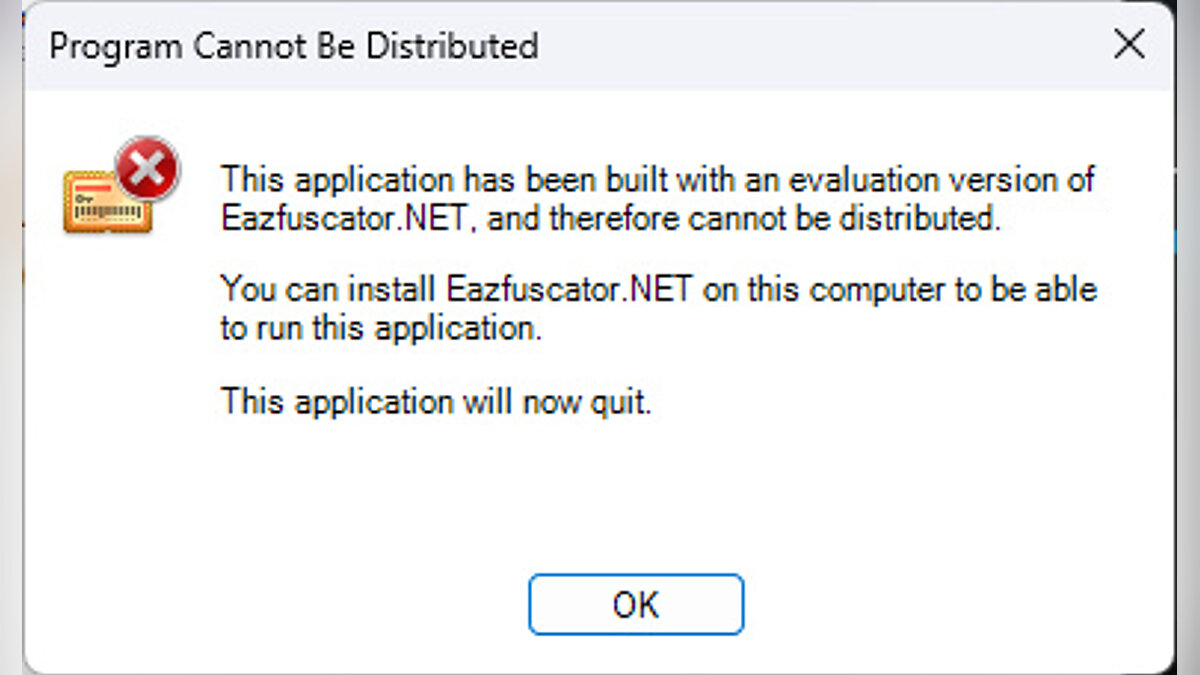Click the line starting "You can install"
The height and width of the screenshot is (675, 1200).
click(658, 290)
